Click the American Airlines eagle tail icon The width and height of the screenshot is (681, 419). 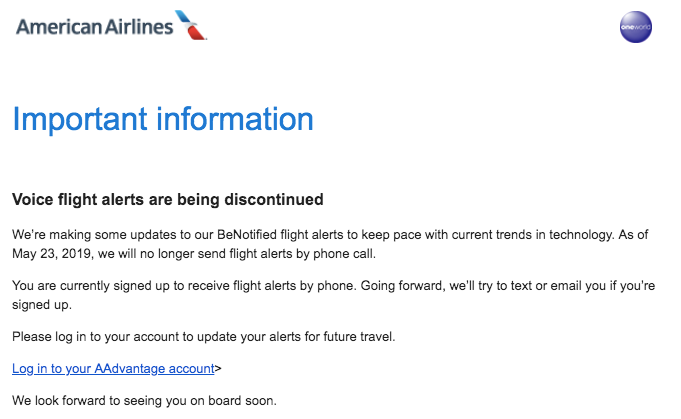191,25
